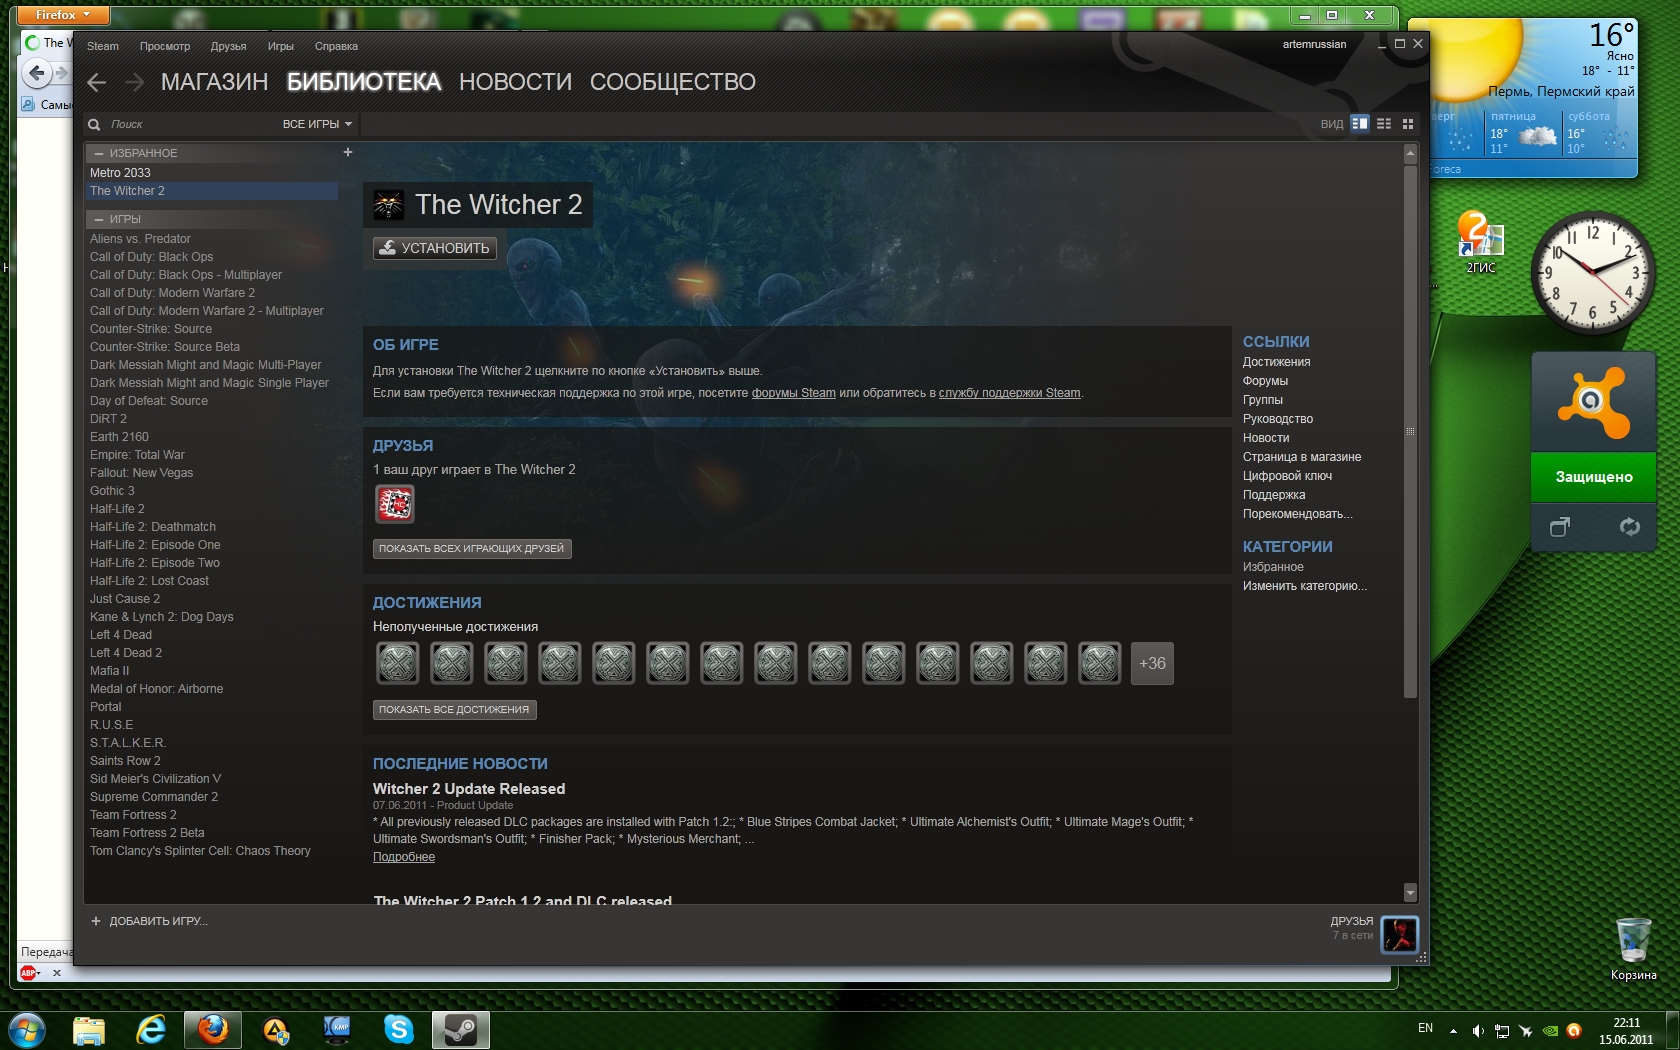This screenshot has height=1050, width=1680.
Task: Switch to list view icon
Action: (x=1384, y=124)
